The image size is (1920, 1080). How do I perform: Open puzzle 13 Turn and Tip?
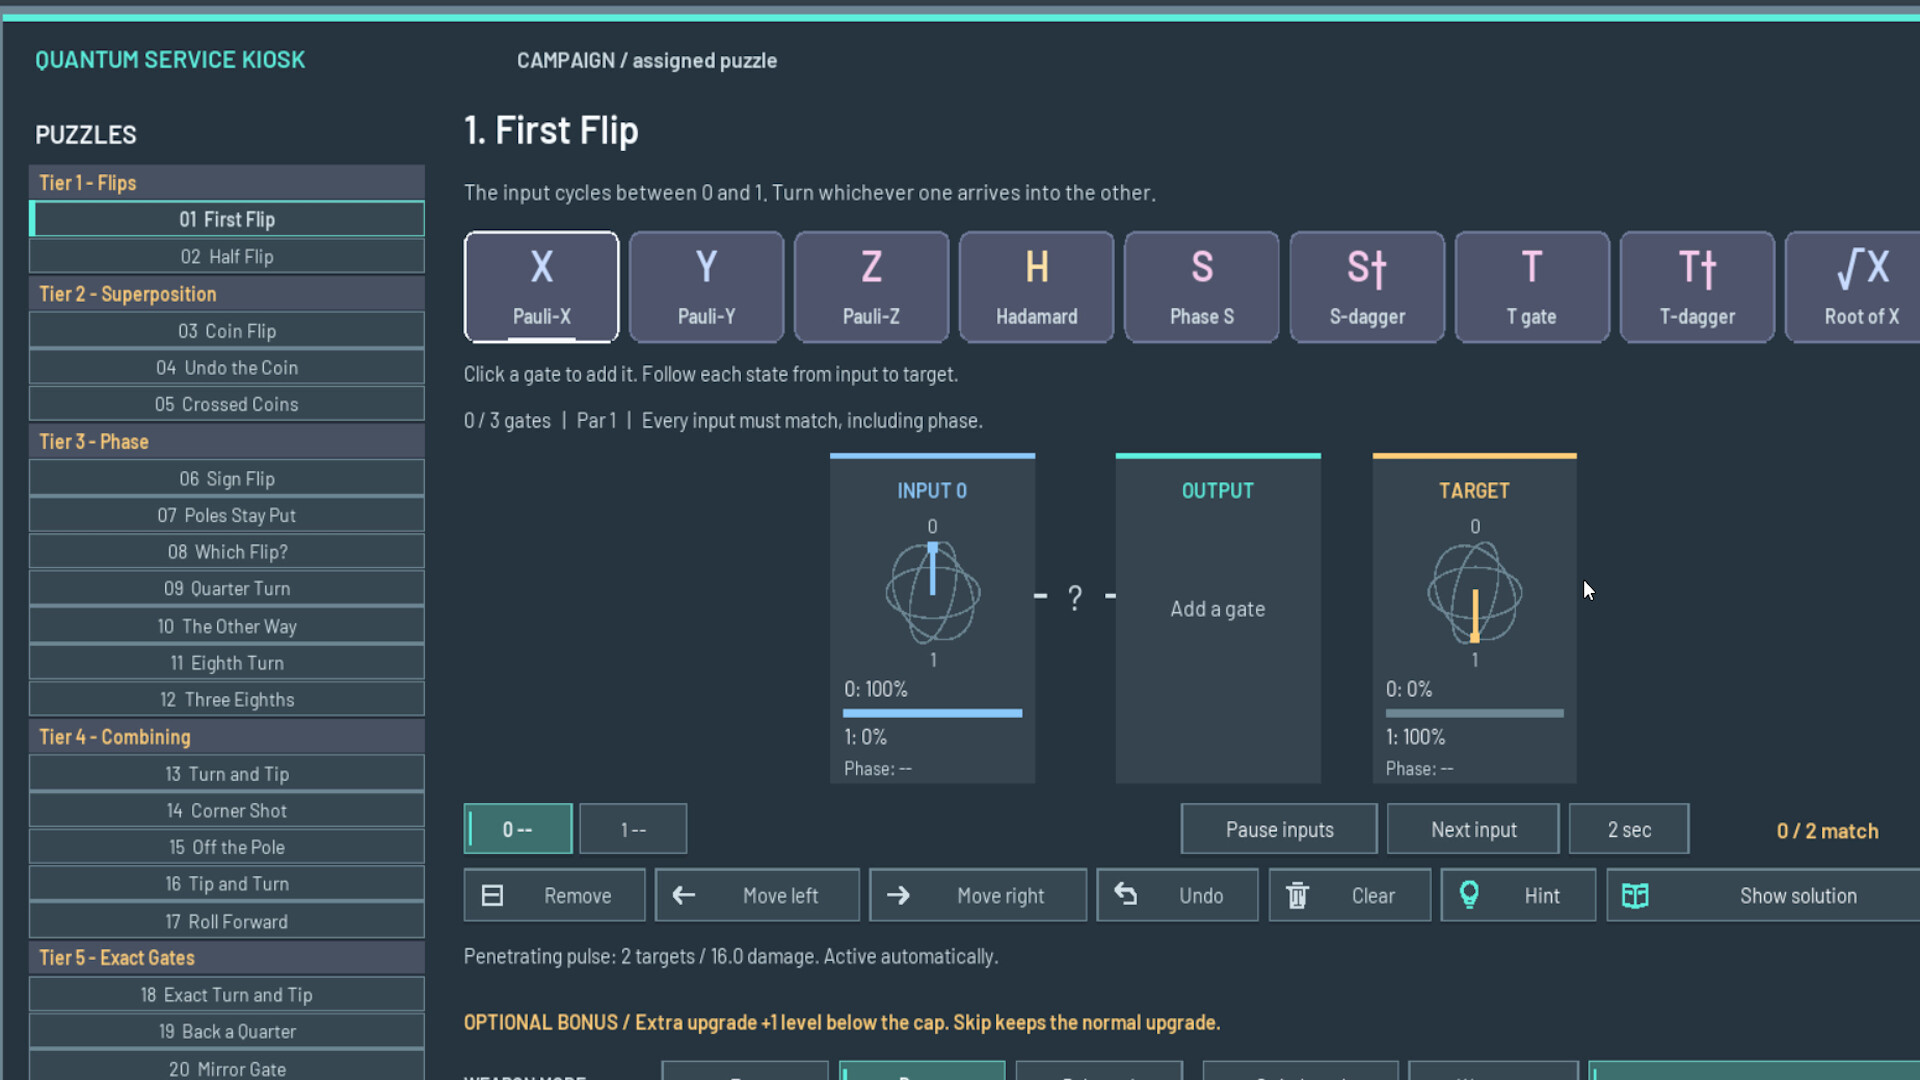(x=227, y=774)
